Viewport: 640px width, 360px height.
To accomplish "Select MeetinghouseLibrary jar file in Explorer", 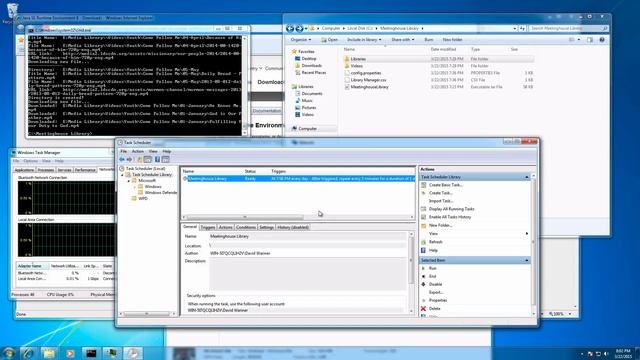I will coord(369,87).
